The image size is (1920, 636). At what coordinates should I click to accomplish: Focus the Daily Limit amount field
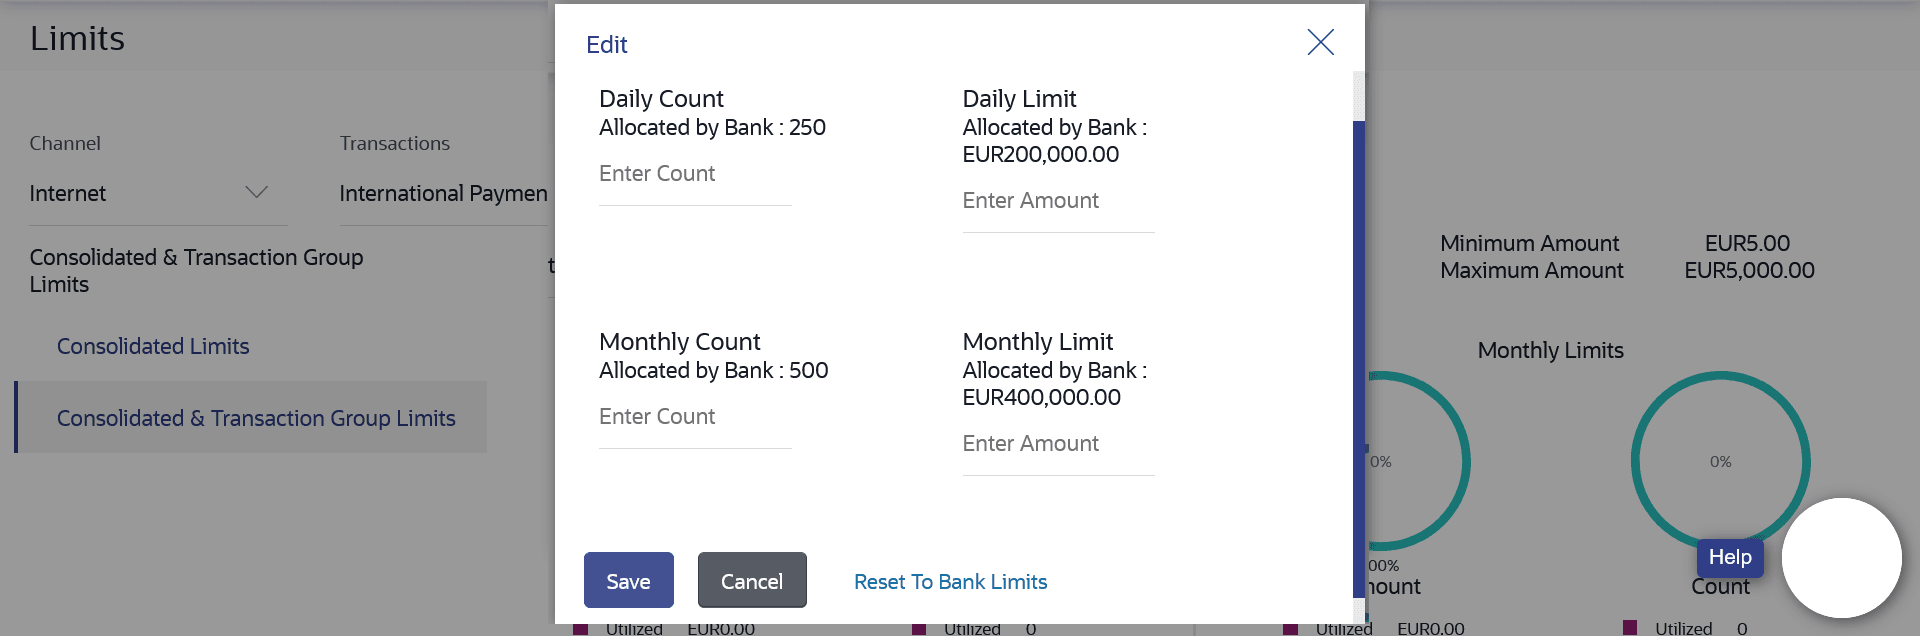(1058, 202)
